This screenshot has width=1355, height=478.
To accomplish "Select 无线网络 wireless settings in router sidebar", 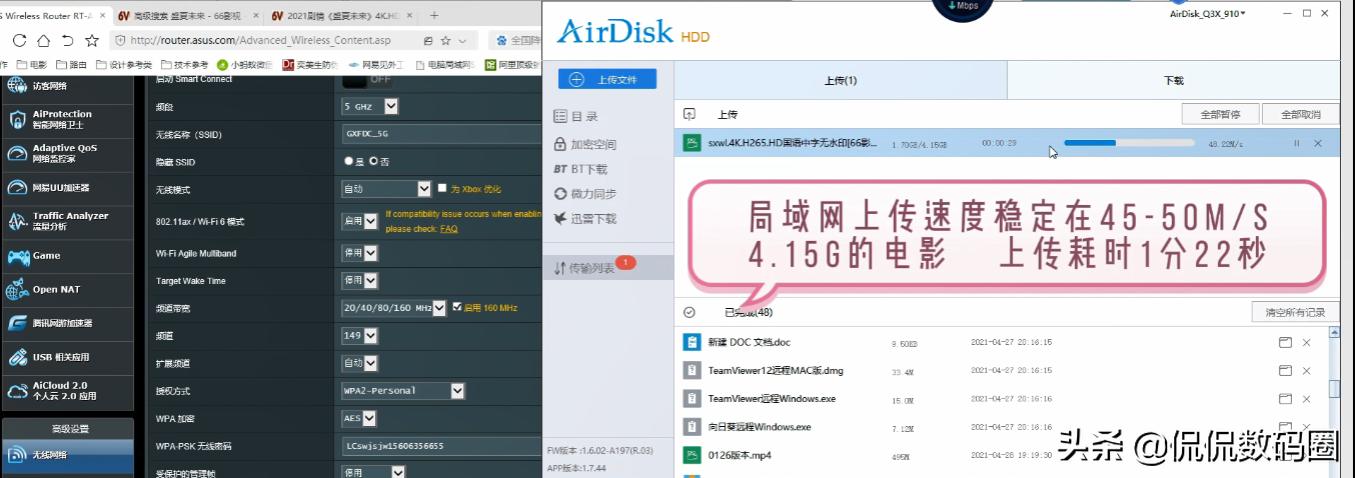I will pyautogui.click(x=67, y=455).
